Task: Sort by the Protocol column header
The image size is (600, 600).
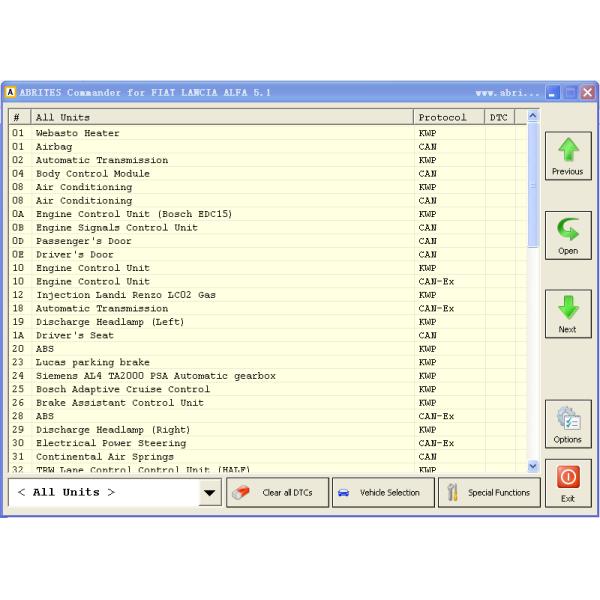Action: (x=447, y=117)
